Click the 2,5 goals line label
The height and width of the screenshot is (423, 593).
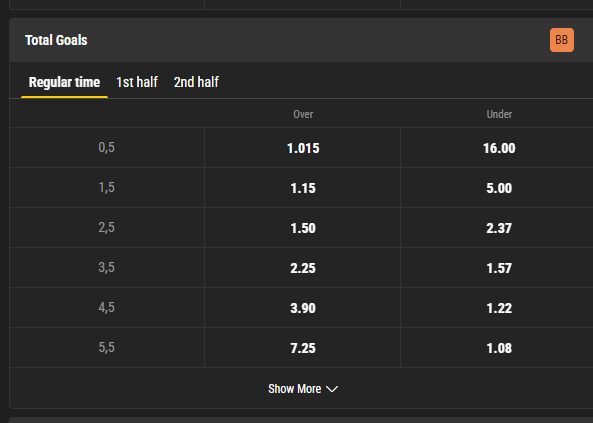pyautogui.click(x=107, y=228)
